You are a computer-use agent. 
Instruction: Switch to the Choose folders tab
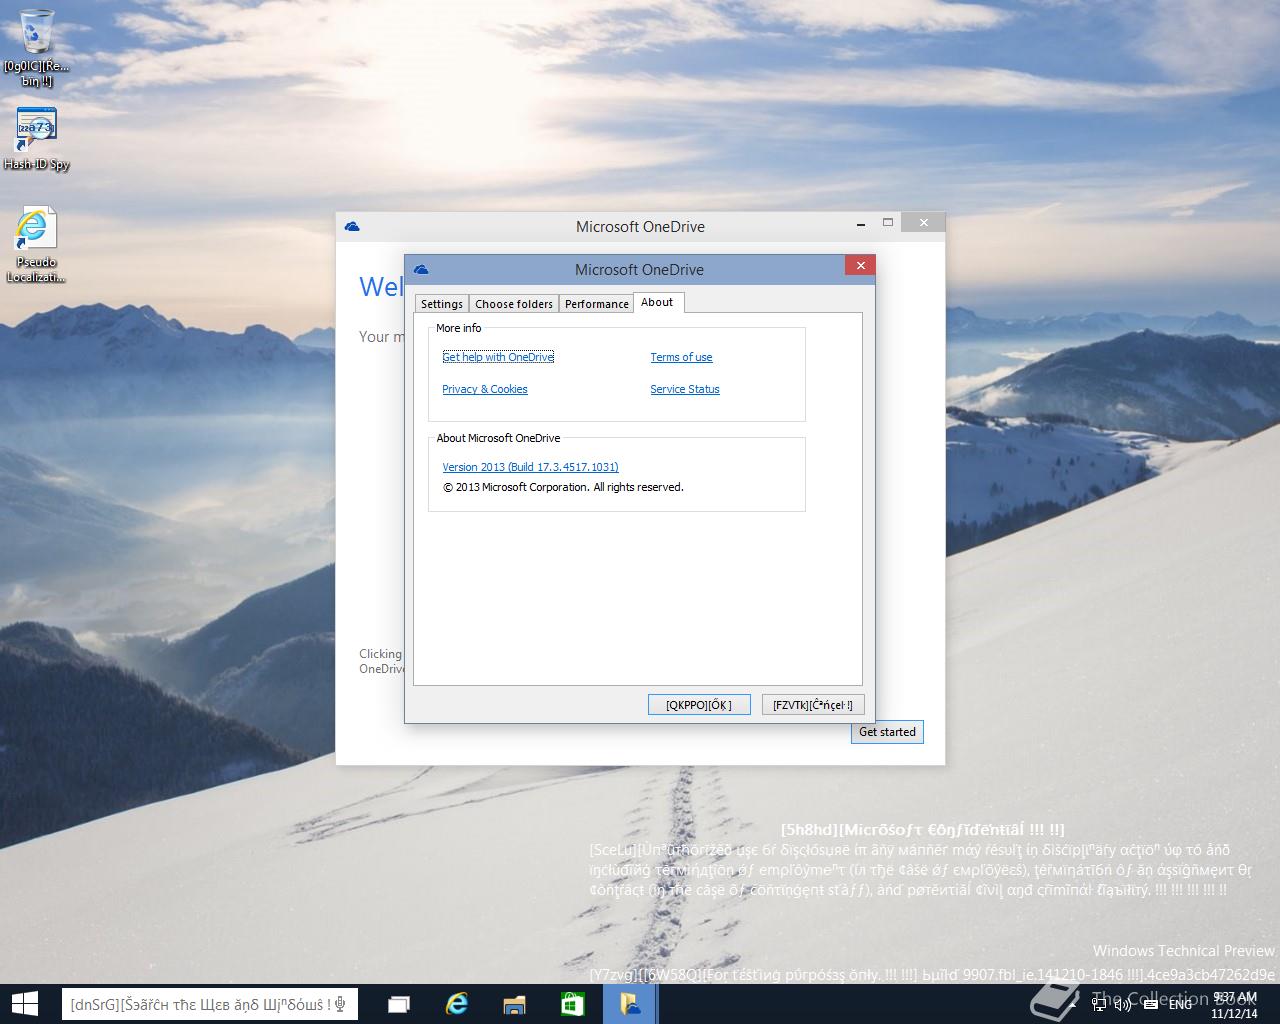tap(514, 304)
